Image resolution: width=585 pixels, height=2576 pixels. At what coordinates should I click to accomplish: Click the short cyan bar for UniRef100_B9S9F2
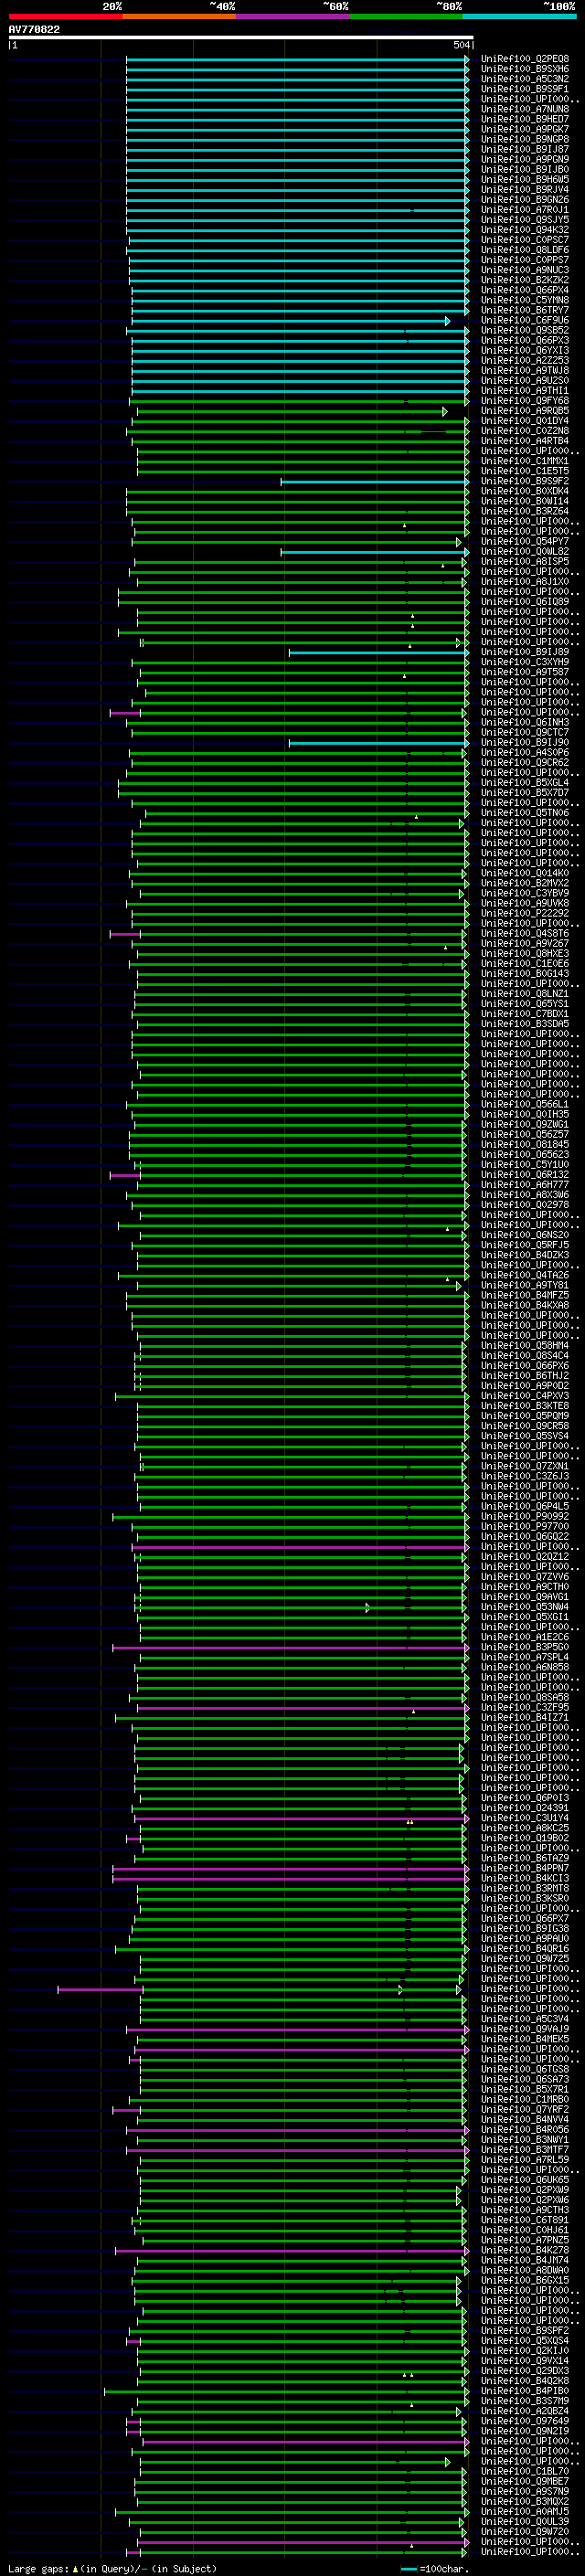click(x=375, y=481)
